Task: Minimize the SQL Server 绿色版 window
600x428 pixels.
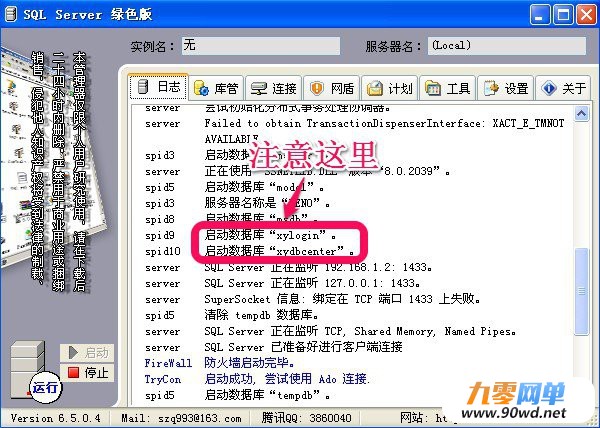Action: pos(540,15)
